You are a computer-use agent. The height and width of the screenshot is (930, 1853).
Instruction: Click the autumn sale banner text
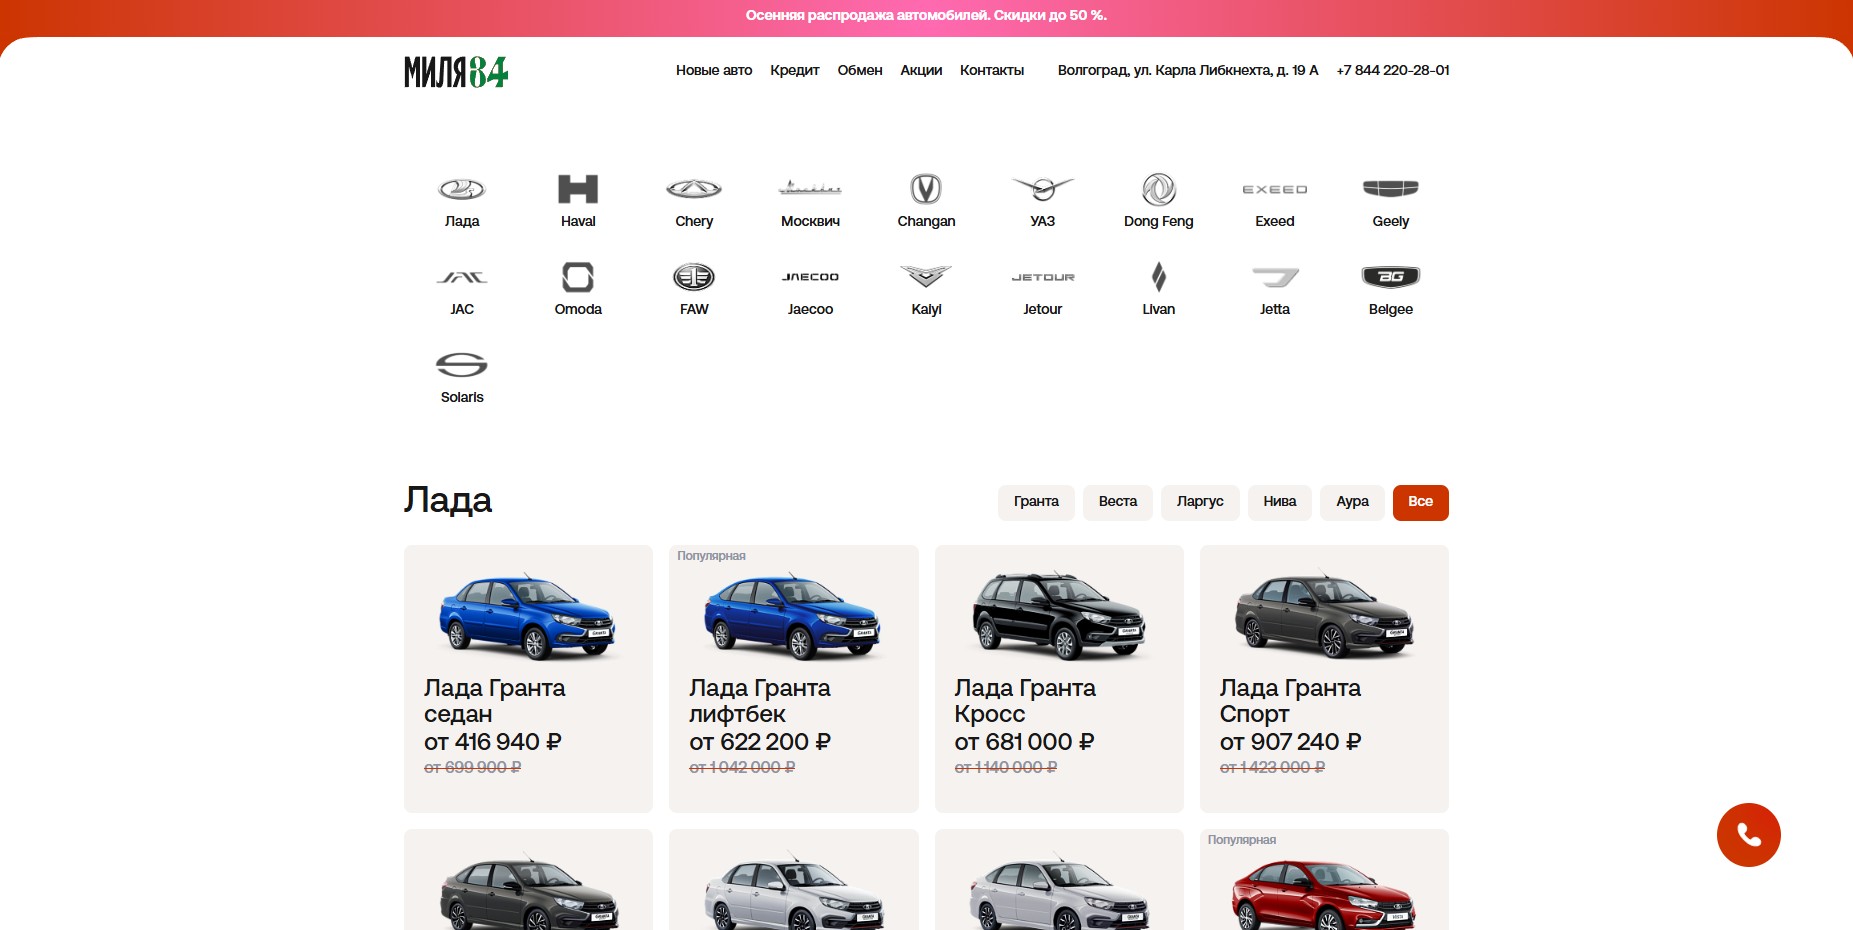[x=926, y=15]
